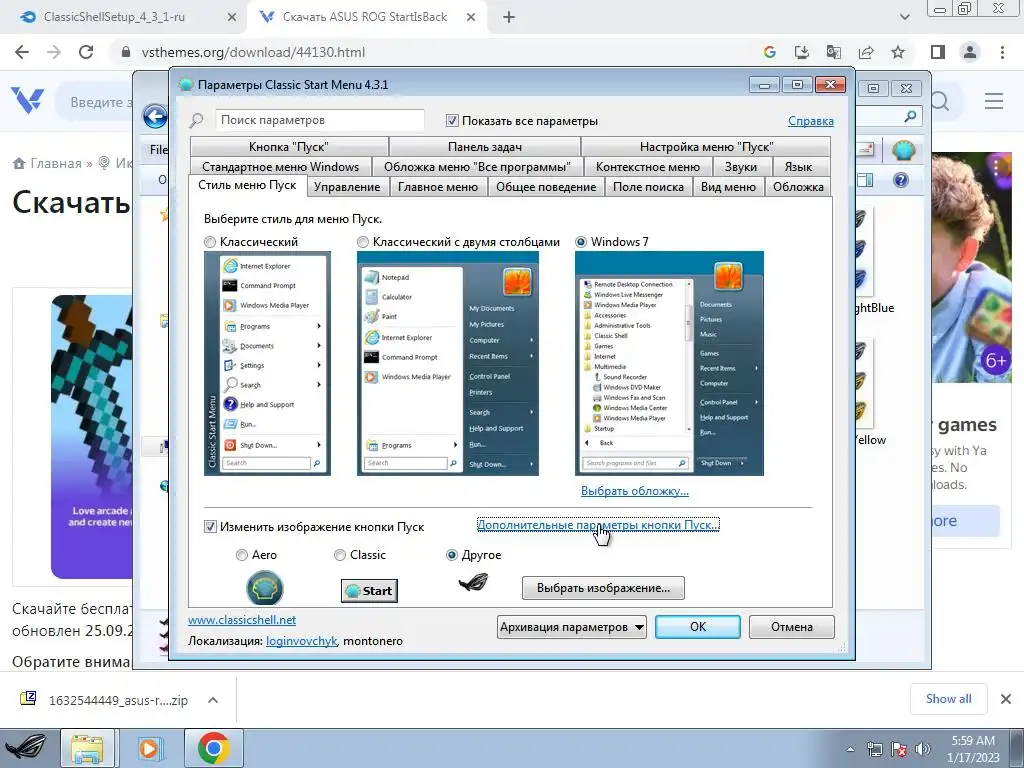Screen dimensions: 1024x768
Task: Click the OK button
Action: pos(697,627)
